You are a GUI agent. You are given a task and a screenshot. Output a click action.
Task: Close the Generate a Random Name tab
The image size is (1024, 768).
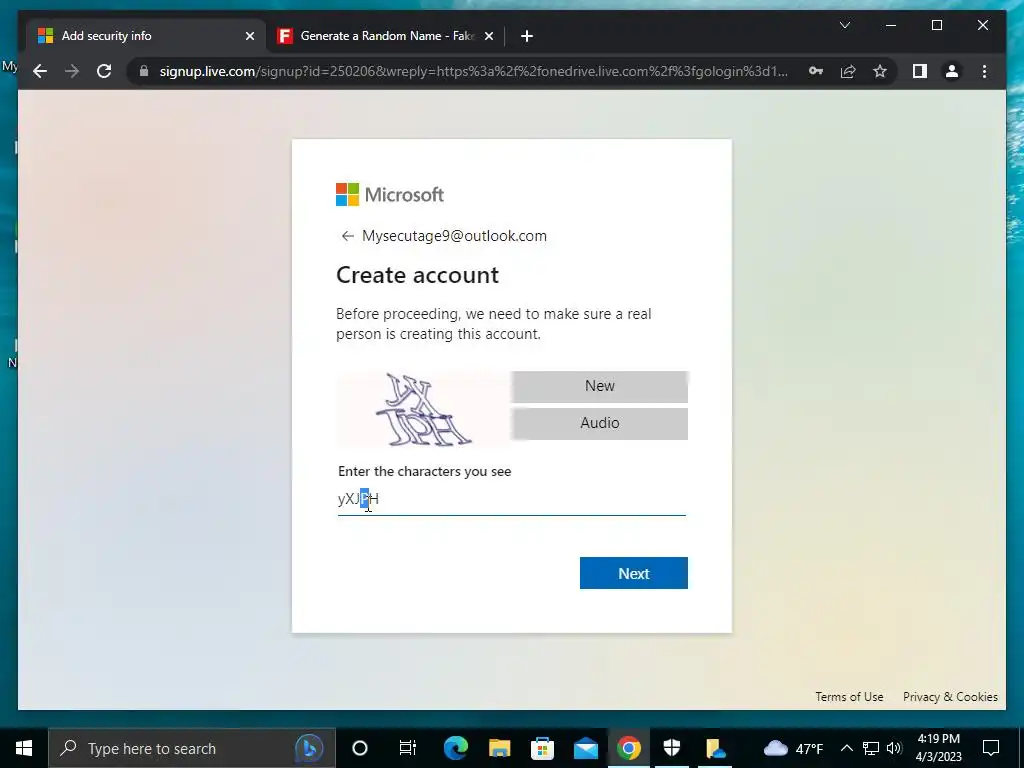(488, 36)
